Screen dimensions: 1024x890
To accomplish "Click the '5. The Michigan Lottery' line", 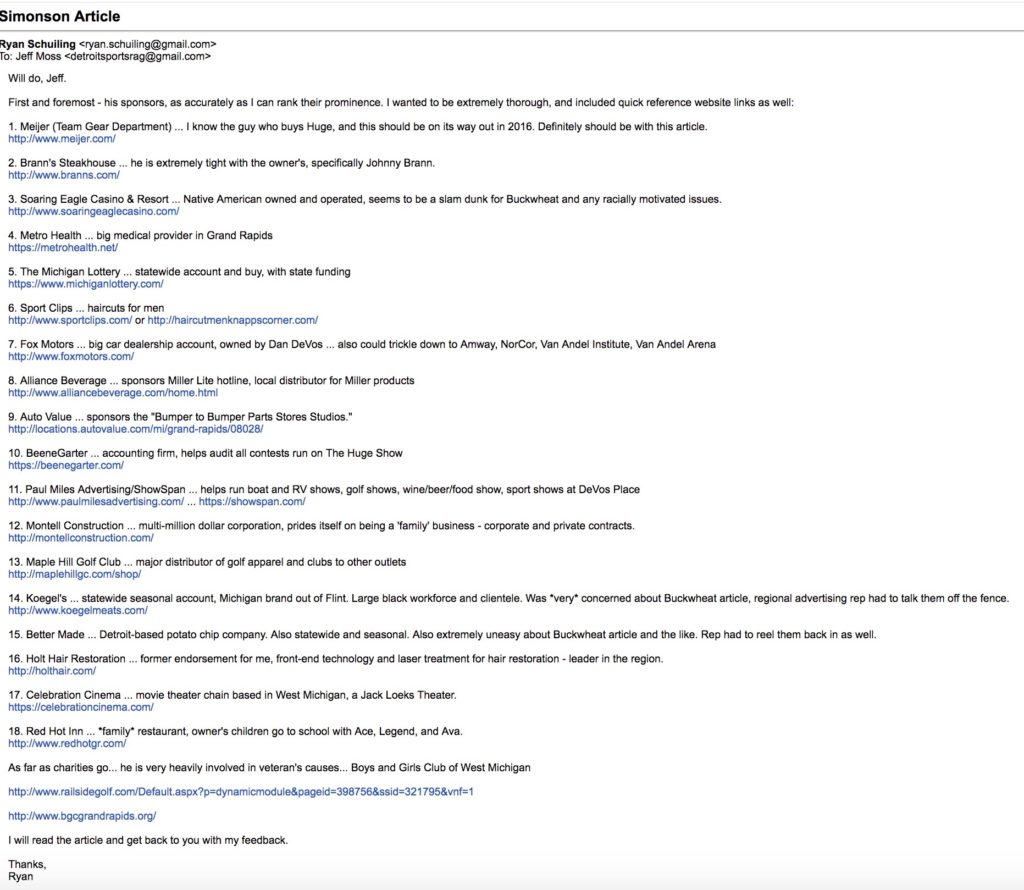I will (x=179, y=272).
